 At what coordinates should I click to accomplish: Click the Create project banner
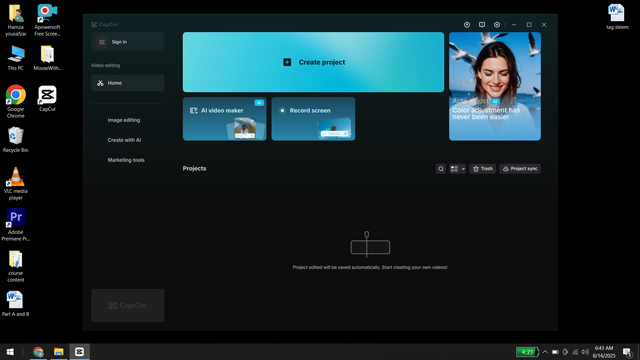click(313, 62)
